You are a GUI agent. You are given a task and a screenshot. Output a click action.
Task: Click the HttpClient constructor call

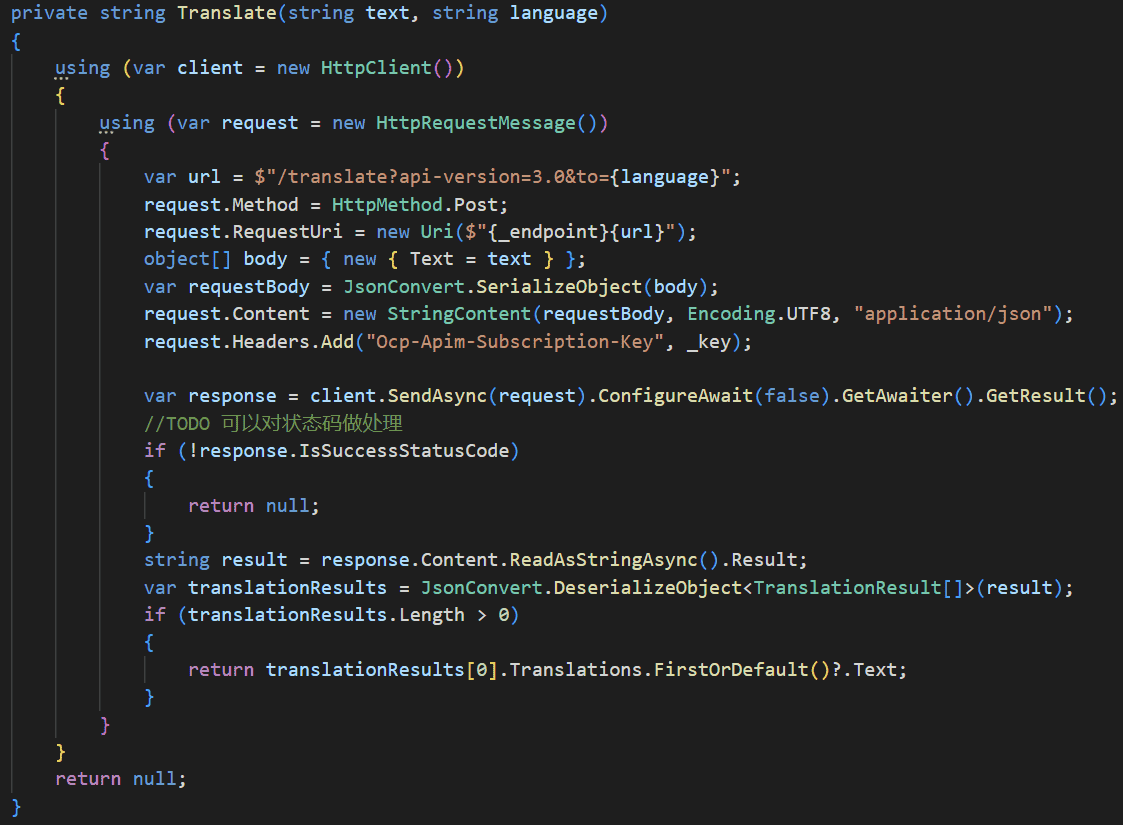tap(376, 68)
